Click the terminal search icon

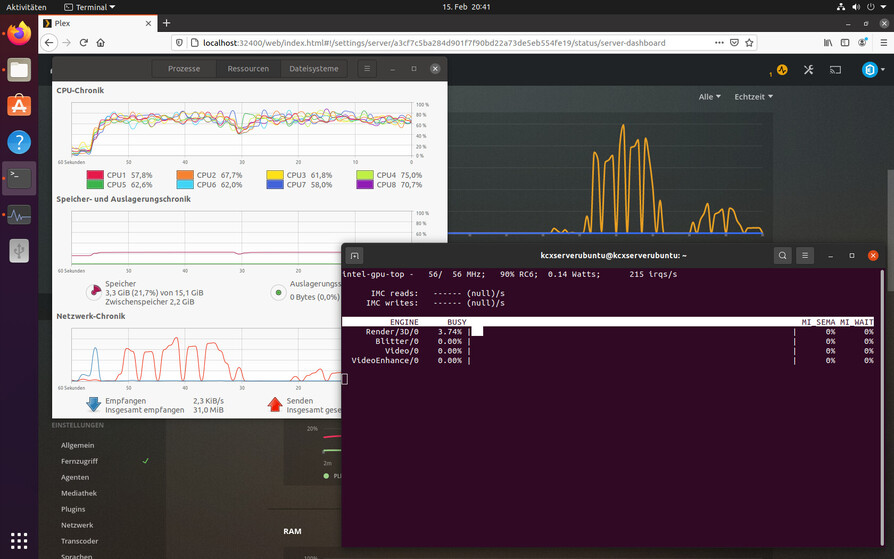[x=782, y=256]
